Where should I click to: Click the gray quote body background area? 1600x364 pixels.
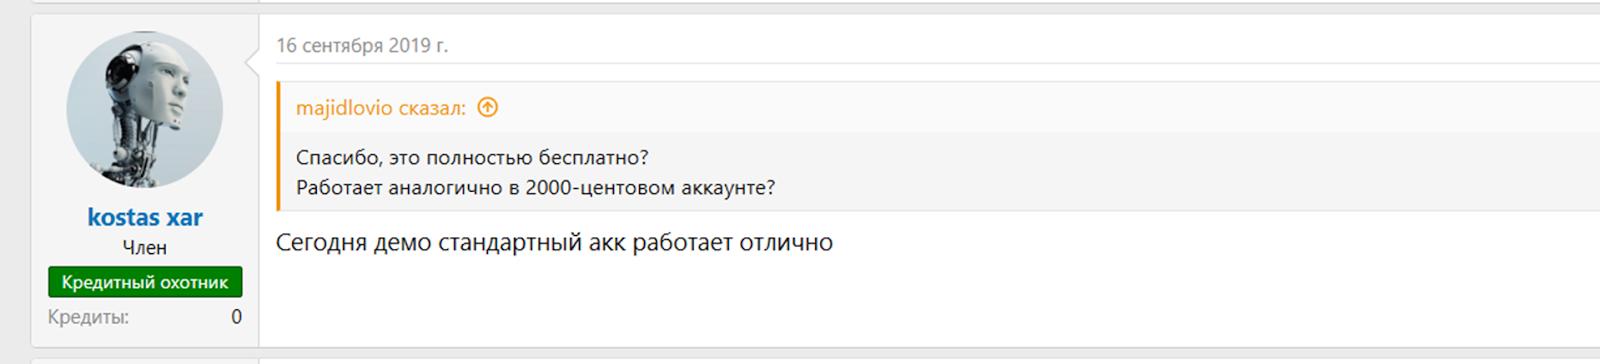pos(1100,171)
